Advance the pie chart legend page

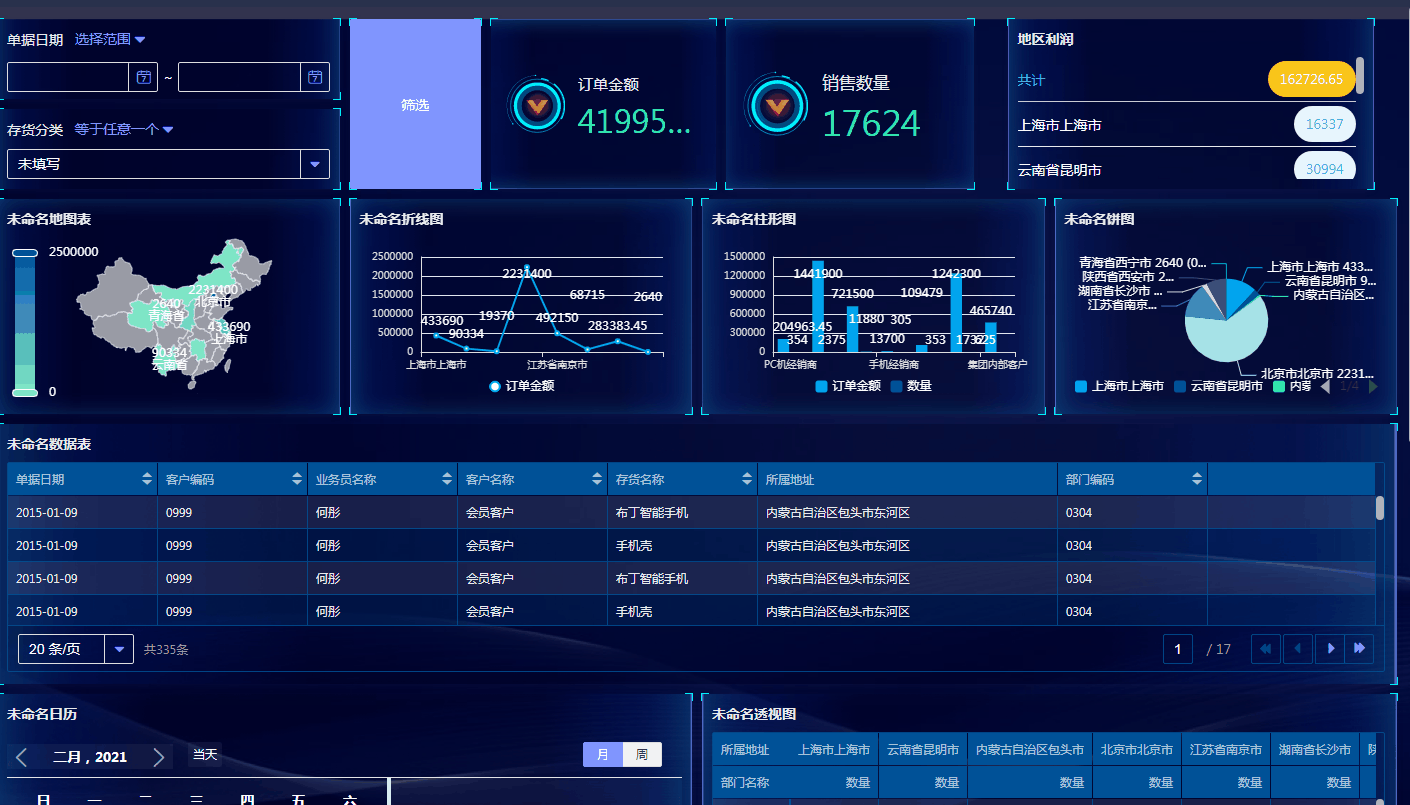(x=1373, y=386)
